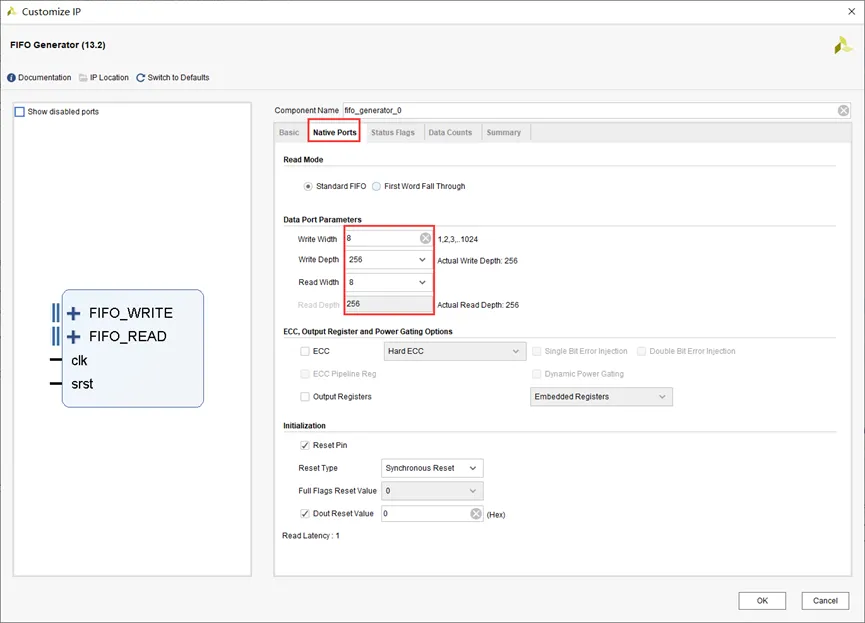Viewport: 865px width, 623px height.
Task: Open the Data Counts tab
Action: coord(450,133)
